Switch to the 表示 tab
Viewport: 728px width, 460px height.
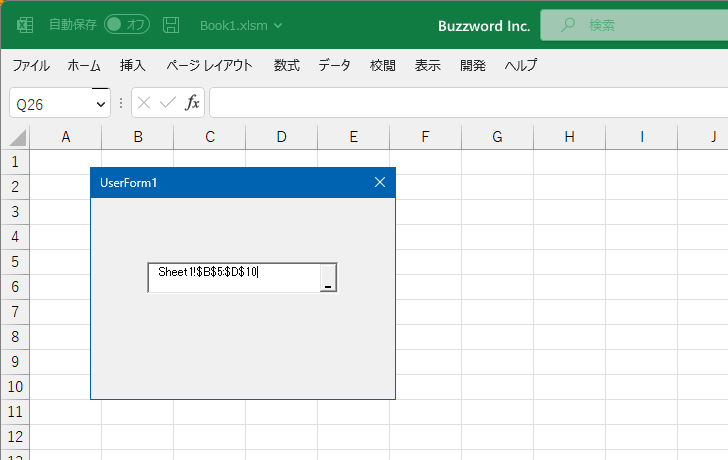pyautogui.click(x=428, y=65)
